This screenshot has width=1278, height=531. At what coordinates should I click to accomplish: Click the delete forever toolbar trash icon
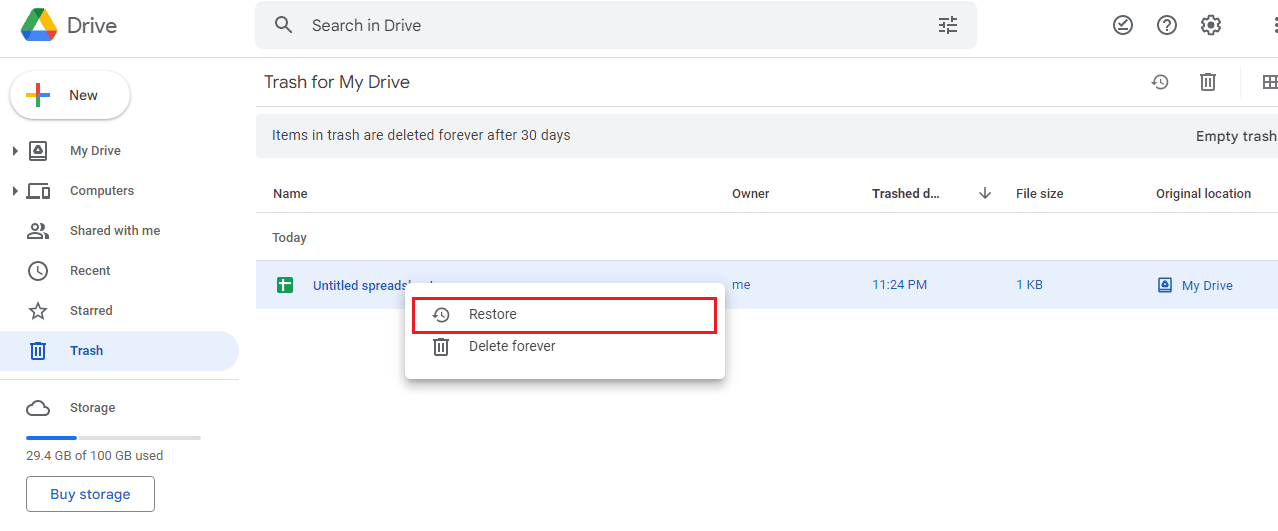[x=1208, y=82]
